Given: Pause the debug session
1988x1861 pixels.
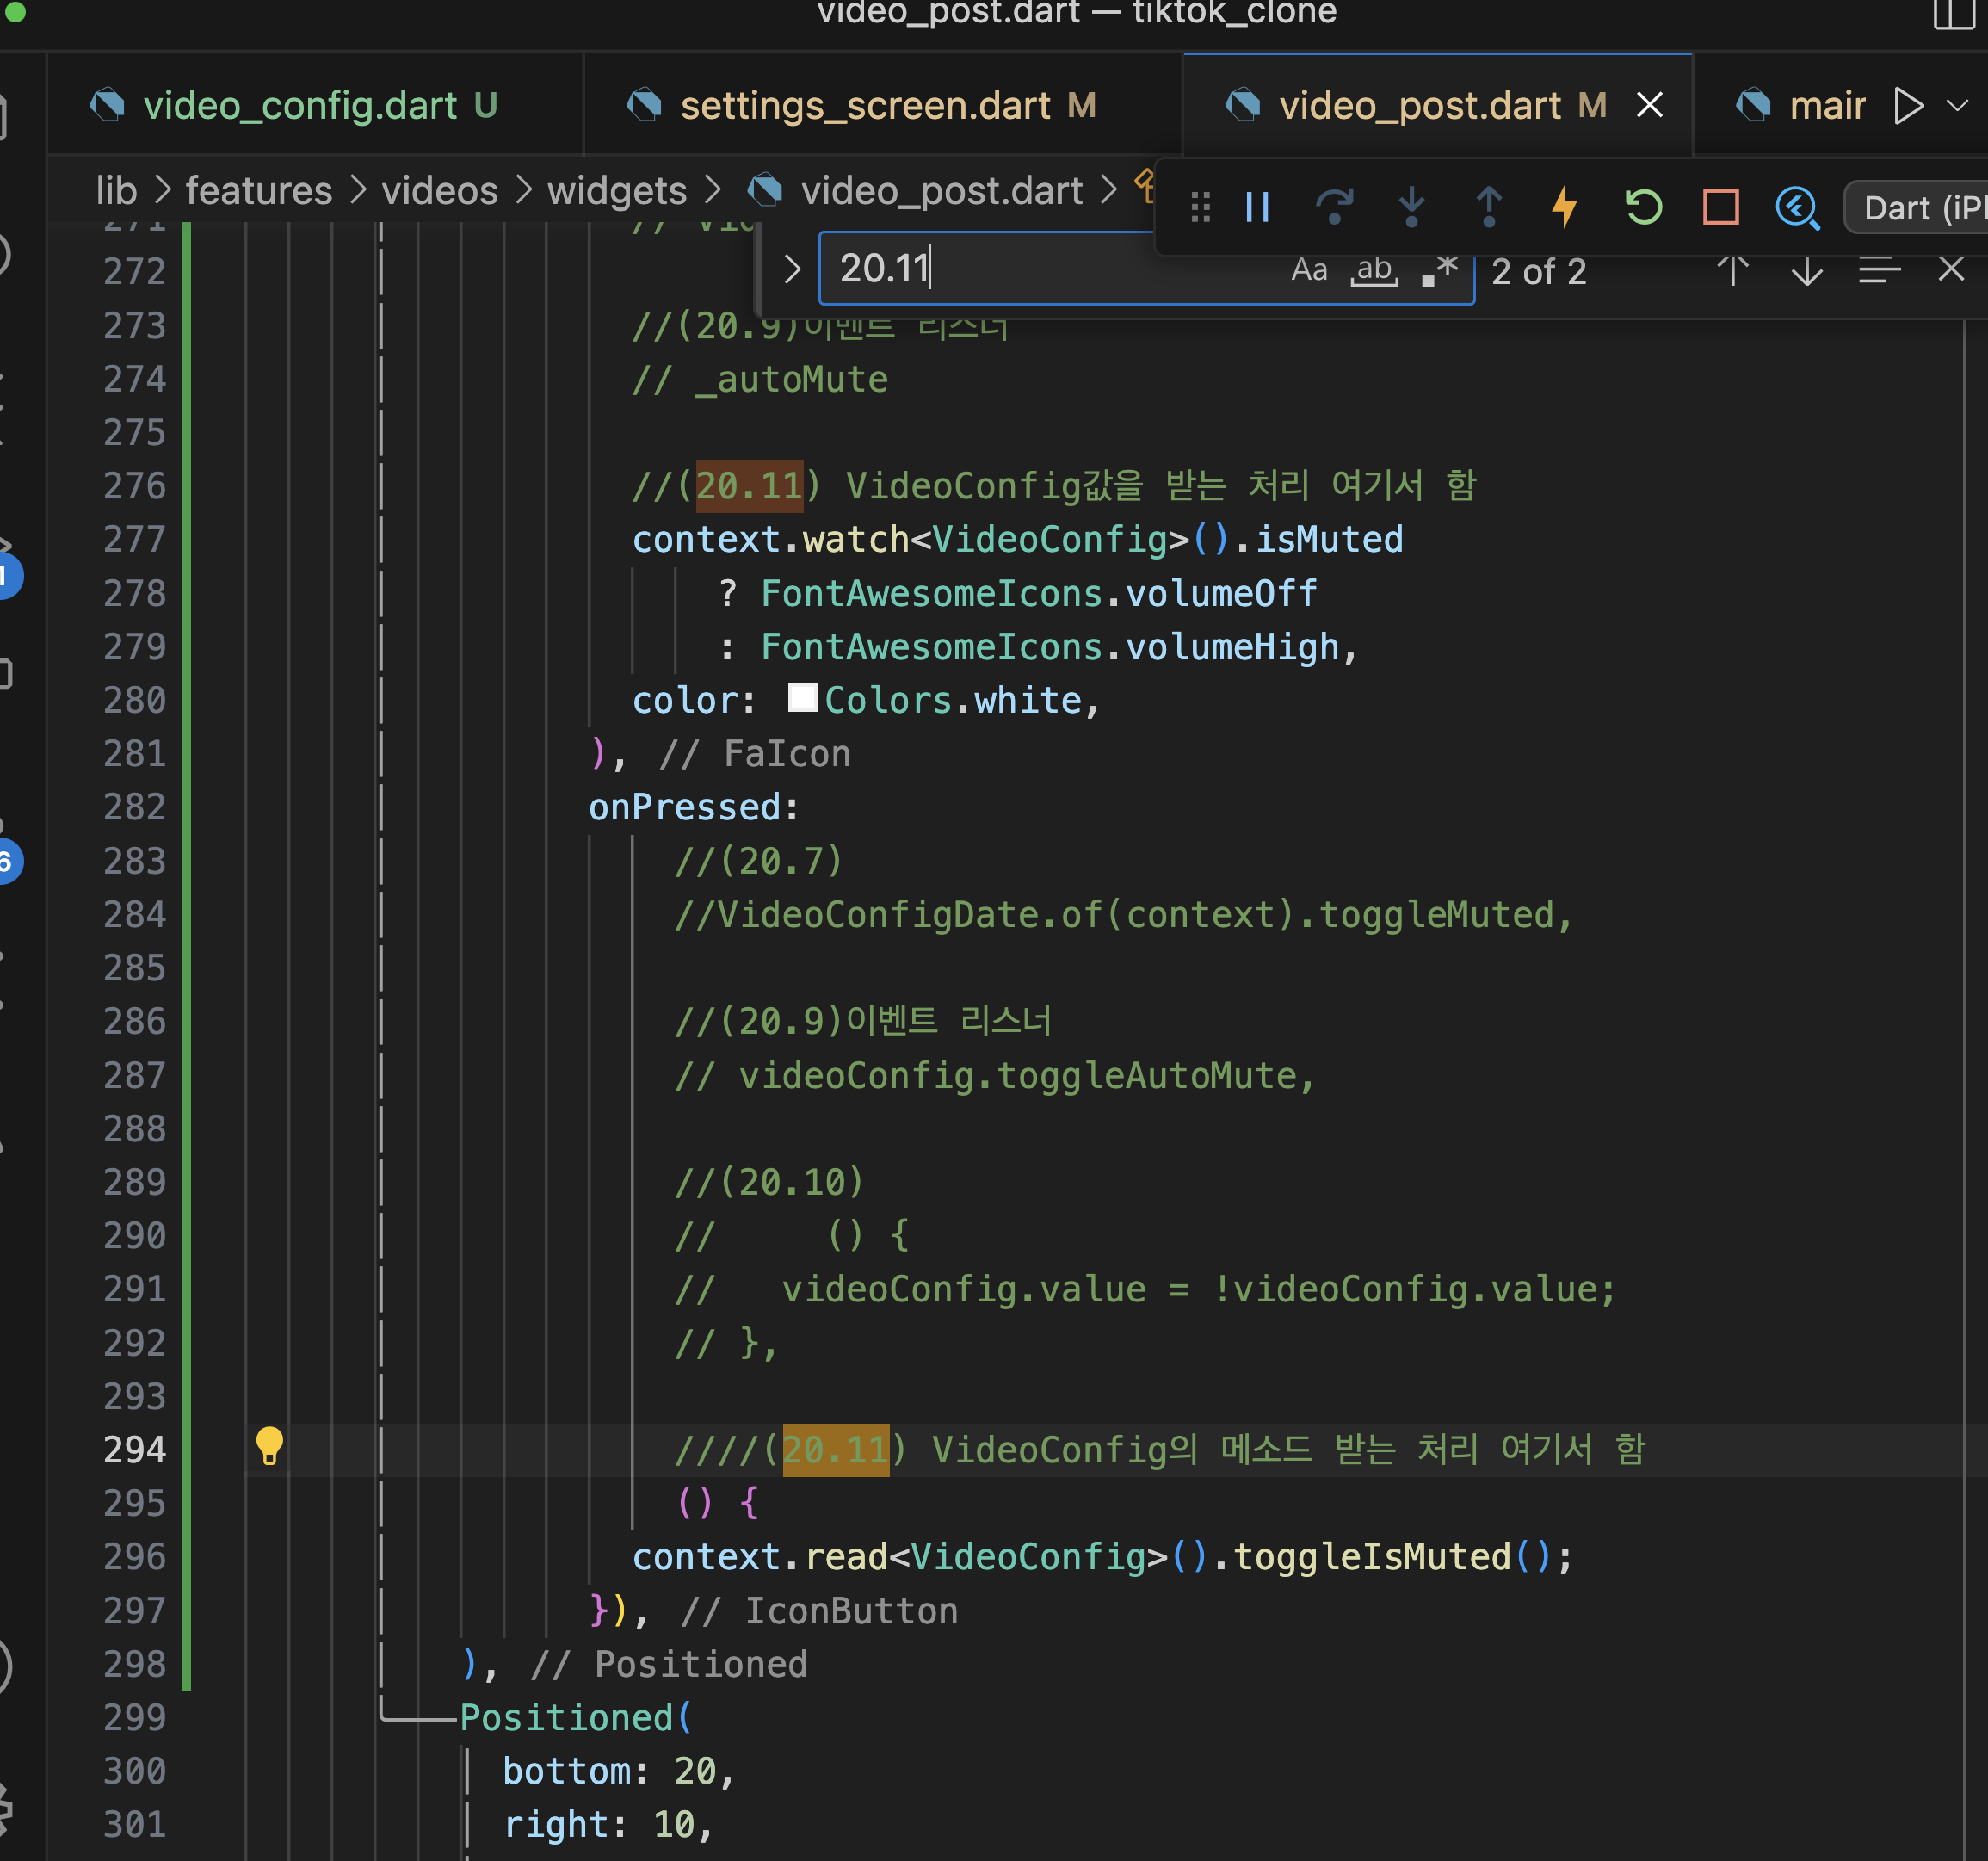Looking at the screenshot, I should coord(1257,208).
